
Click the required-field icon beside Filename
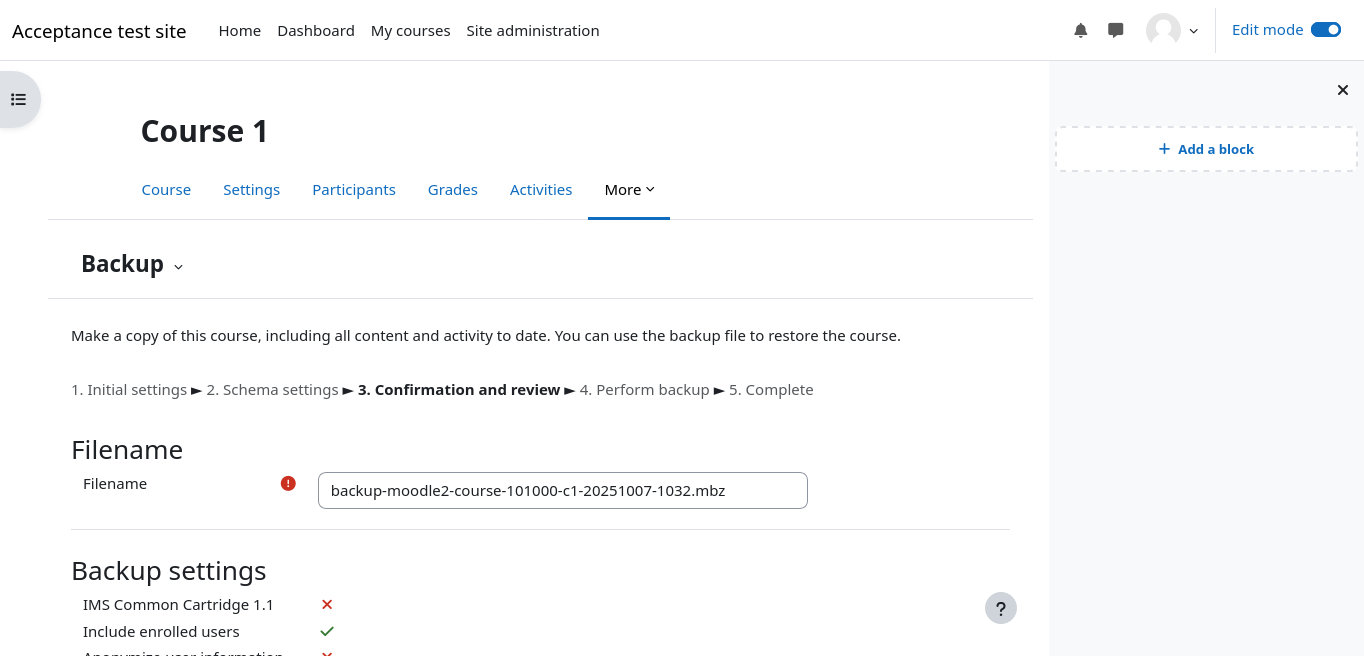[x=288, y=484]
